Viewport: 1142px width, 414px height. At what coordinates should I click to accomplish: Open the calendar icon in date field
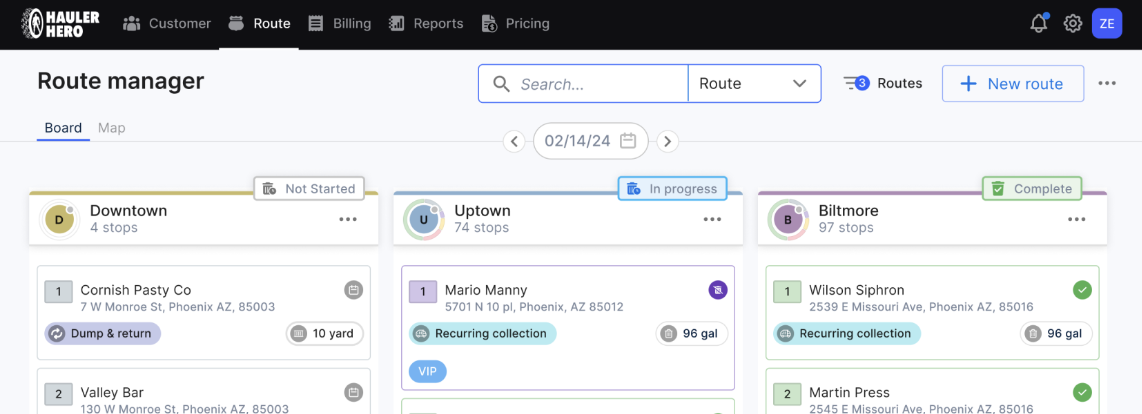coord(628,141)
